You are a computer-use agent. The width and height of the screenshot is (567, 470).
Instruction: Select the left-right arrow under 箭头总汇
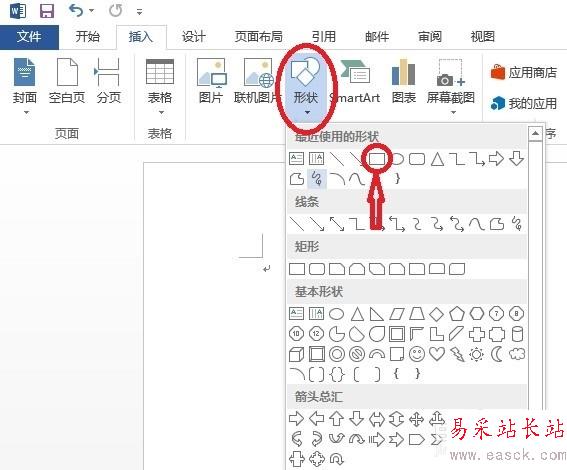(376, 419)
